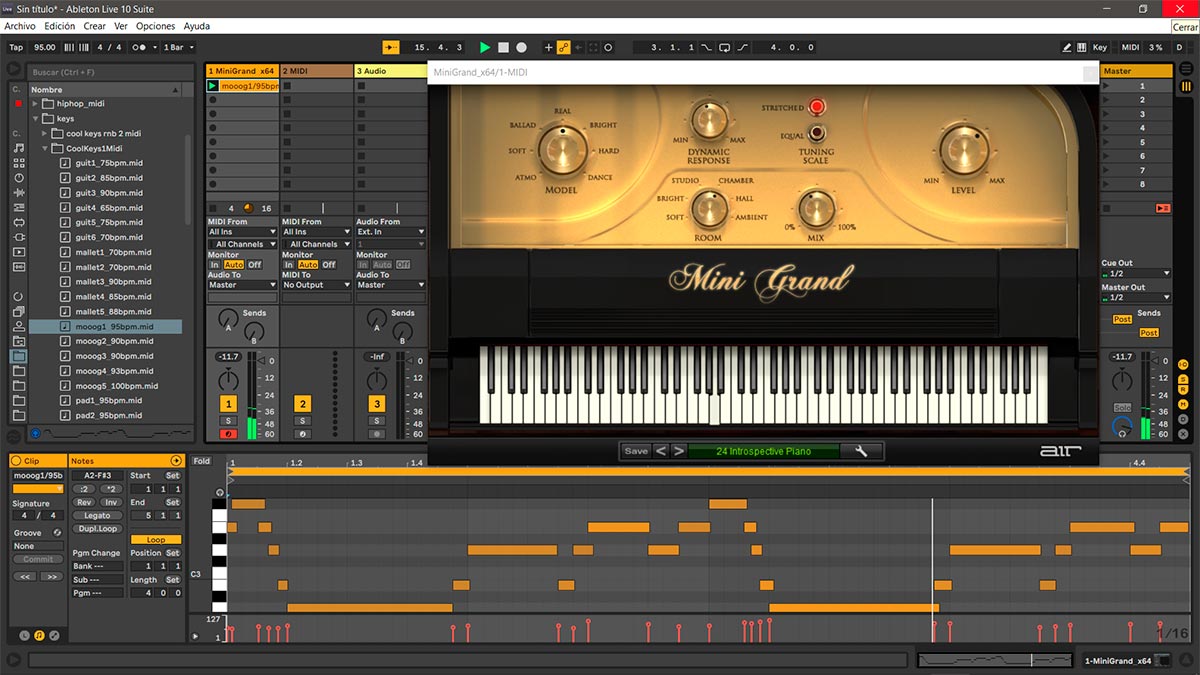Collapse the CoolKeys1Midi folder
The image size is (1200, 675).
[x=45, y=148]
